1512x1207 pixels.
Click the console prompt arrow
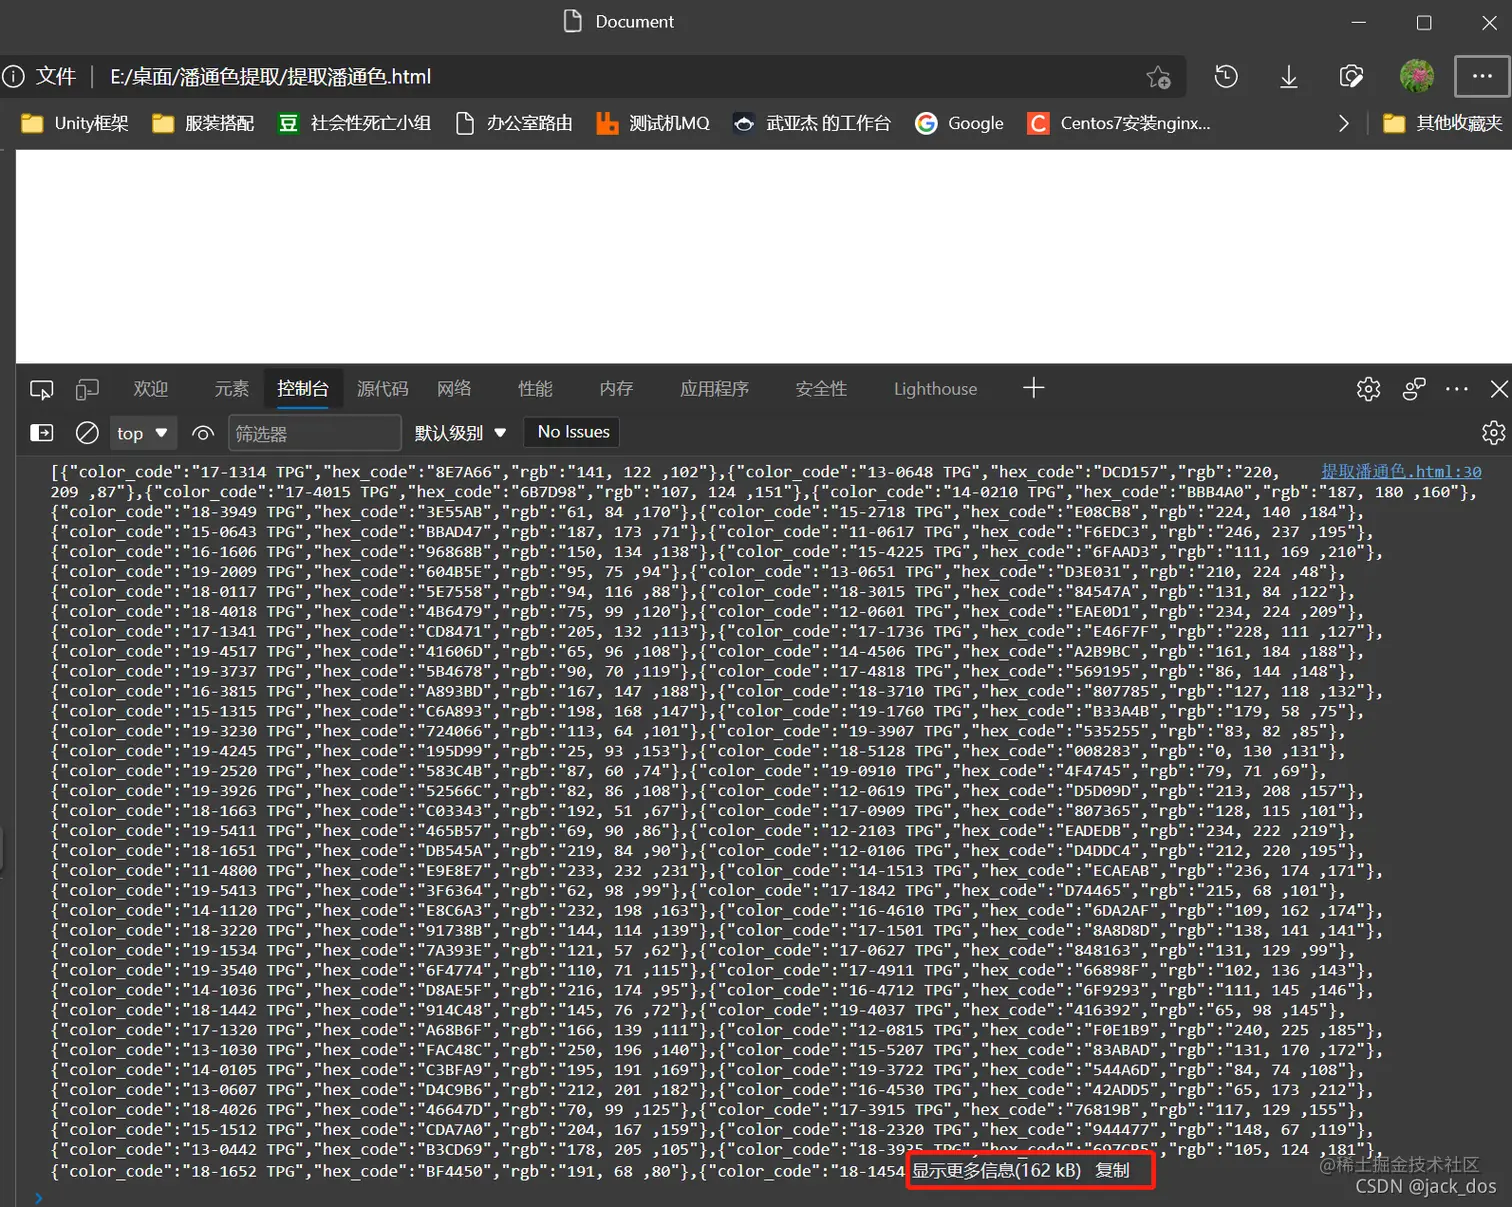(39, 1197)
